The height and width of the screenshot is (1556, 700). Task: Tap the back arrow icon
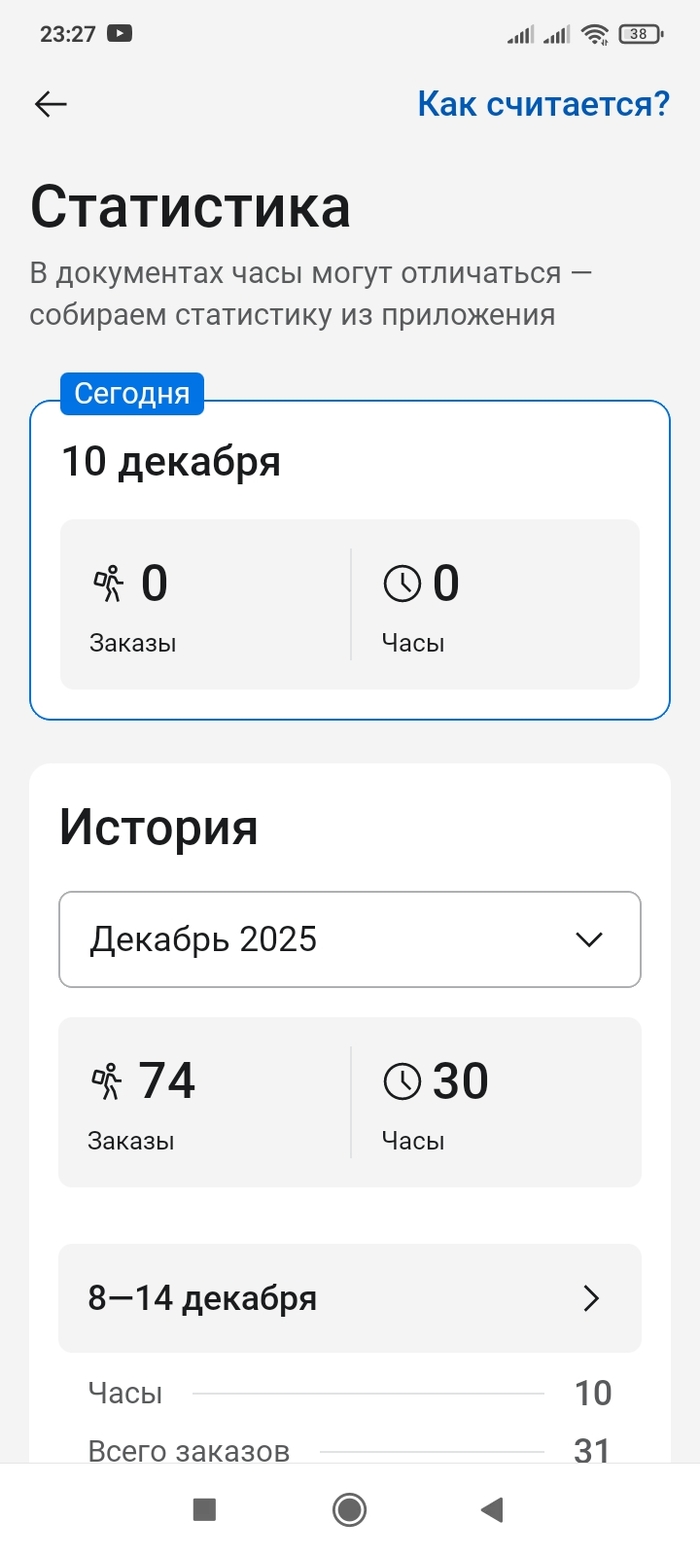(50, 104)
